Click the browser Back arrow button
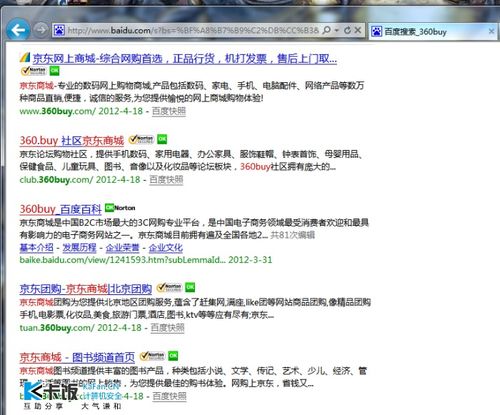This screenshot has height=415, width=500. (17, 30)
